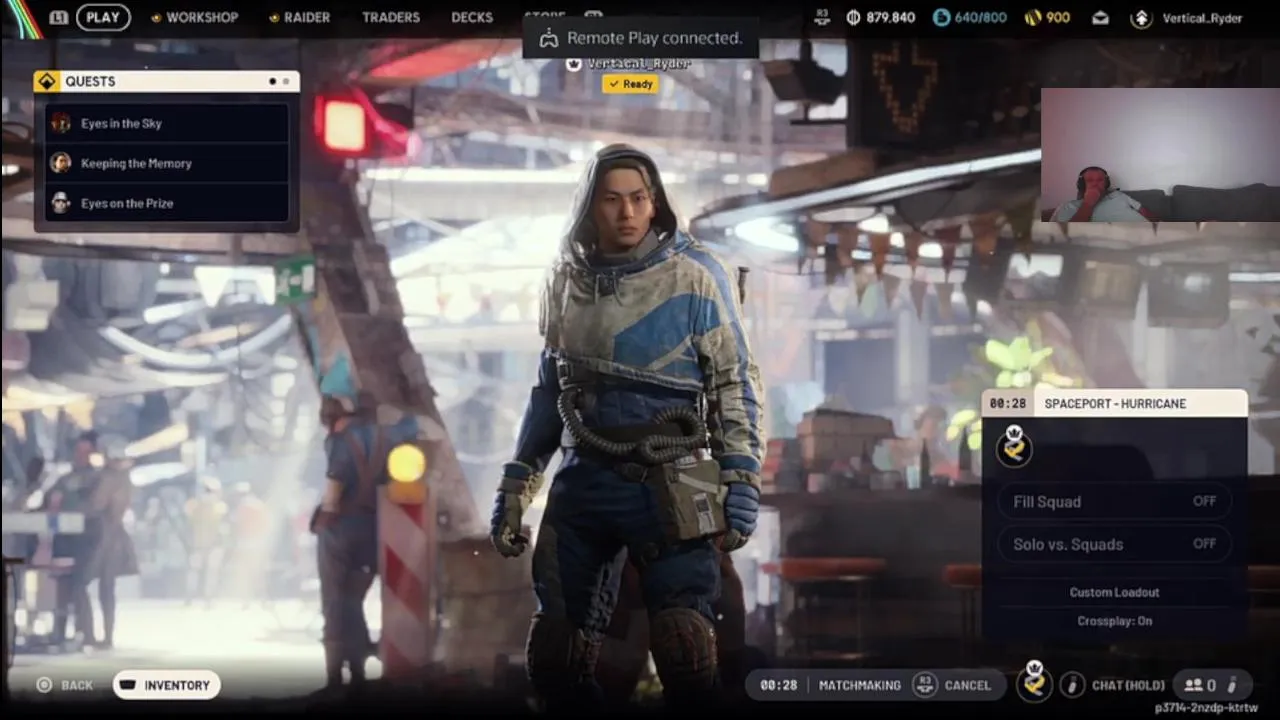Click the Eyes on the Prize quest portrait
The width and height of the screenshot is (1280, 720).
pyautogui.click(x=61, y=203)
